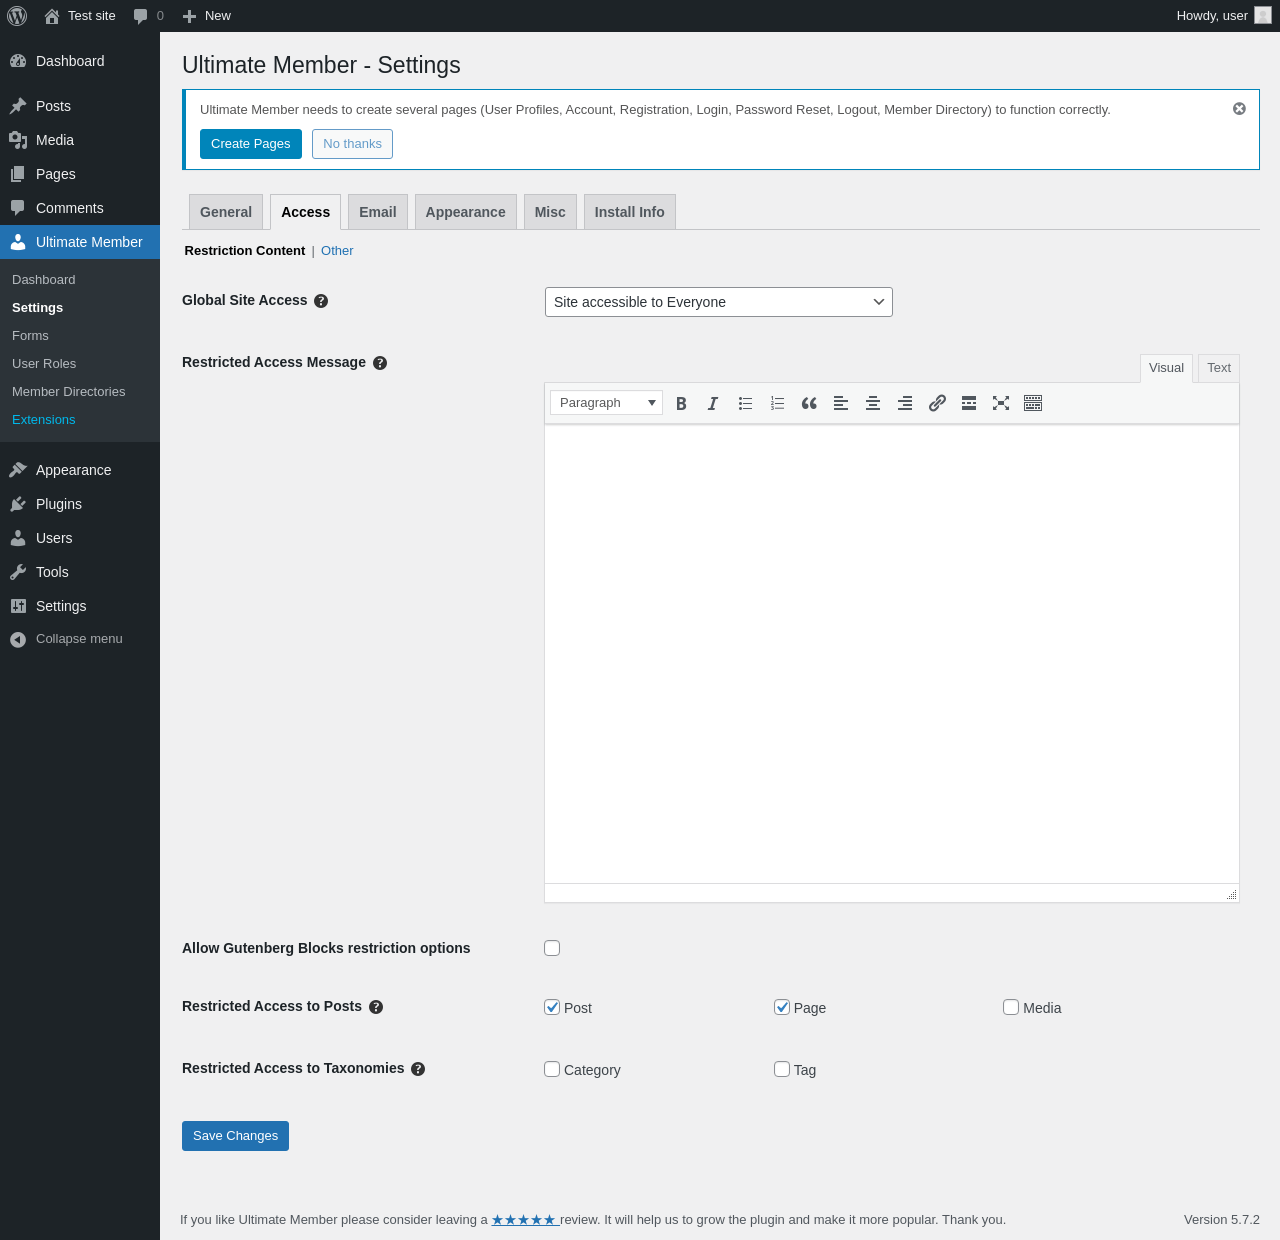This screenshot has width=1280, height=1240.
Task: Open WordPress Settings in the sidebar
Action: 80,606
